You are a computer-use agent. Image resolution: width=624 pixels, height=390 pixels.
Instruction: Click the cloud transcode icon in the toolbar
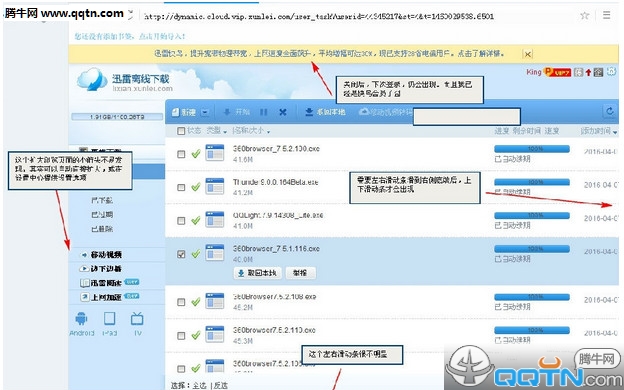(x=363, y=112)
